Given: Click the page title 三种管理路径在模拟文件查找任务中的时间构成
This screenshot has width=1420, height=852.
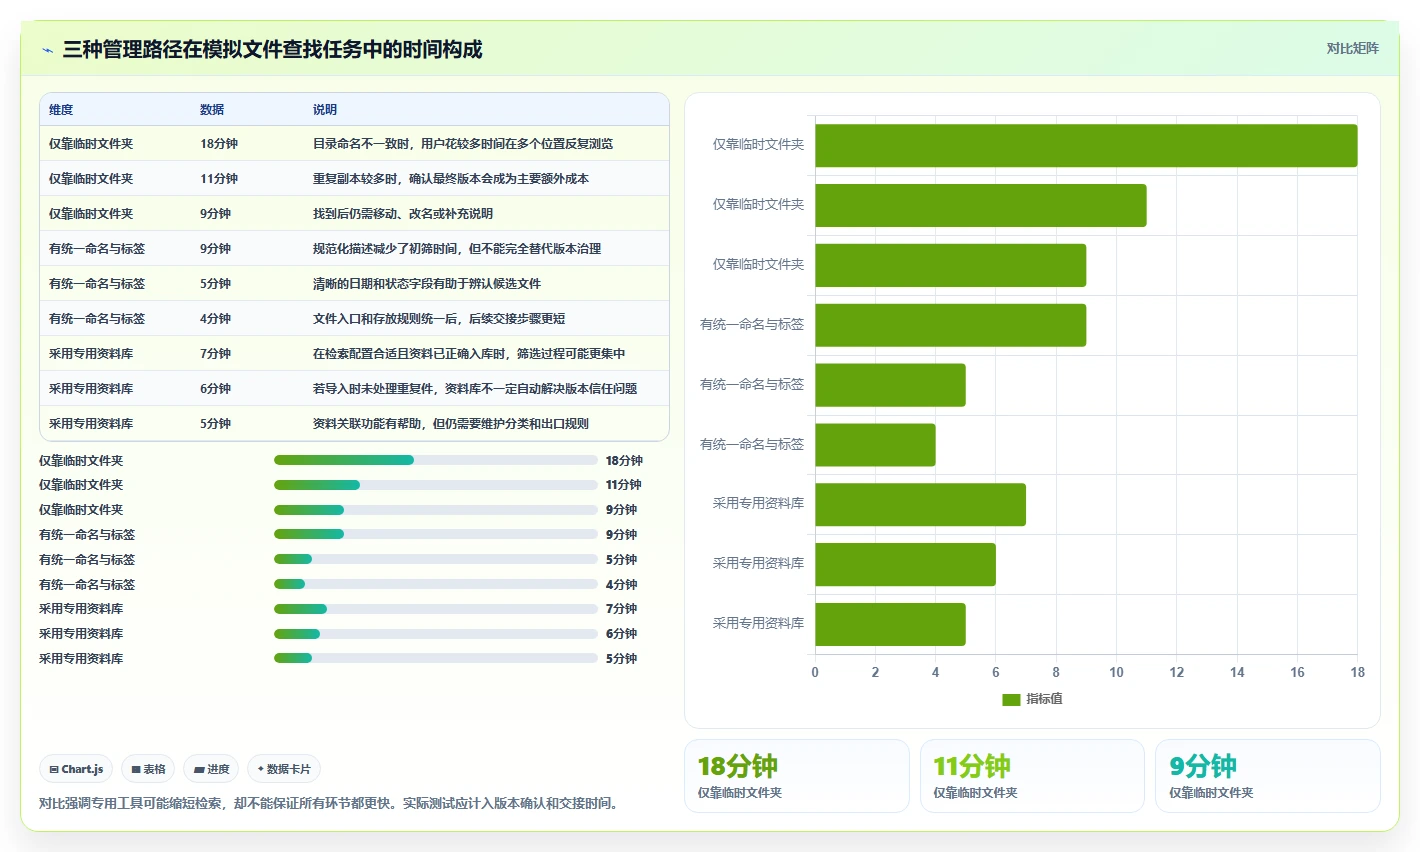Looking at the screenshot, I should pos(272,49).
